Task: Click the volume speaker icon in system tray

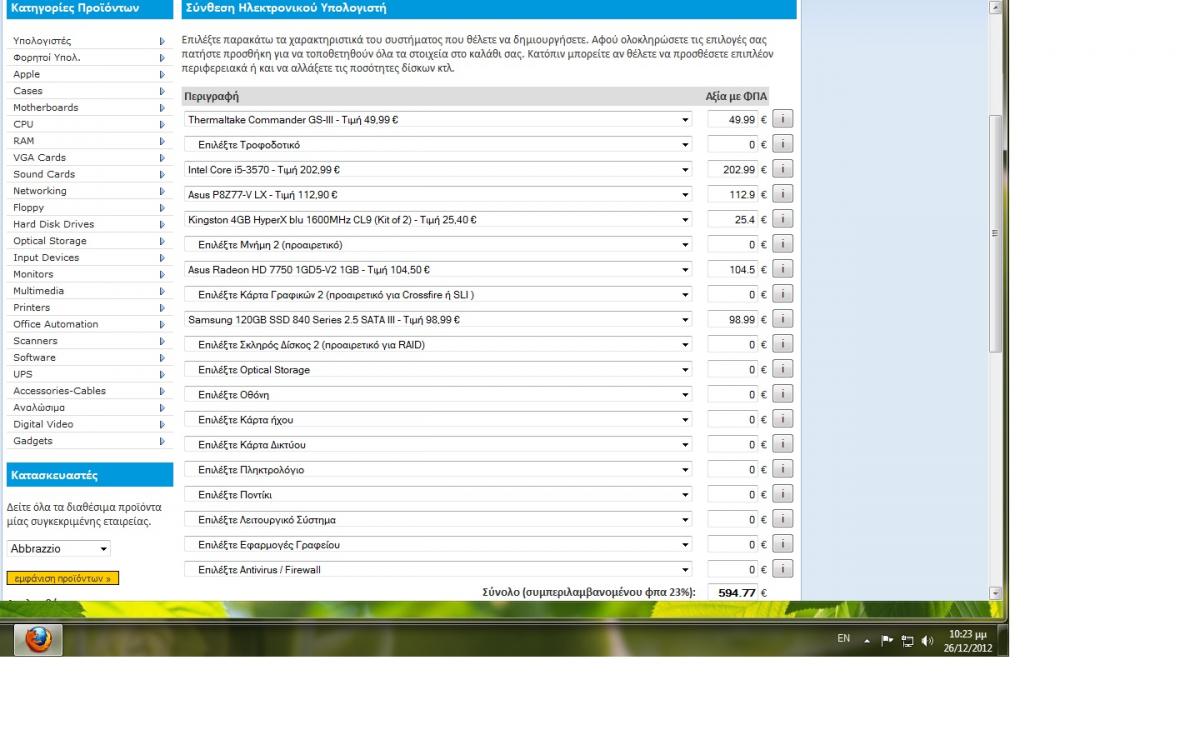Action: [x=927, y=640]
